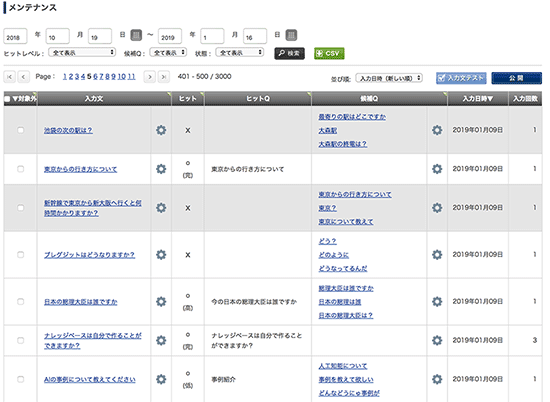Go to page 1 link

point(65,76)
